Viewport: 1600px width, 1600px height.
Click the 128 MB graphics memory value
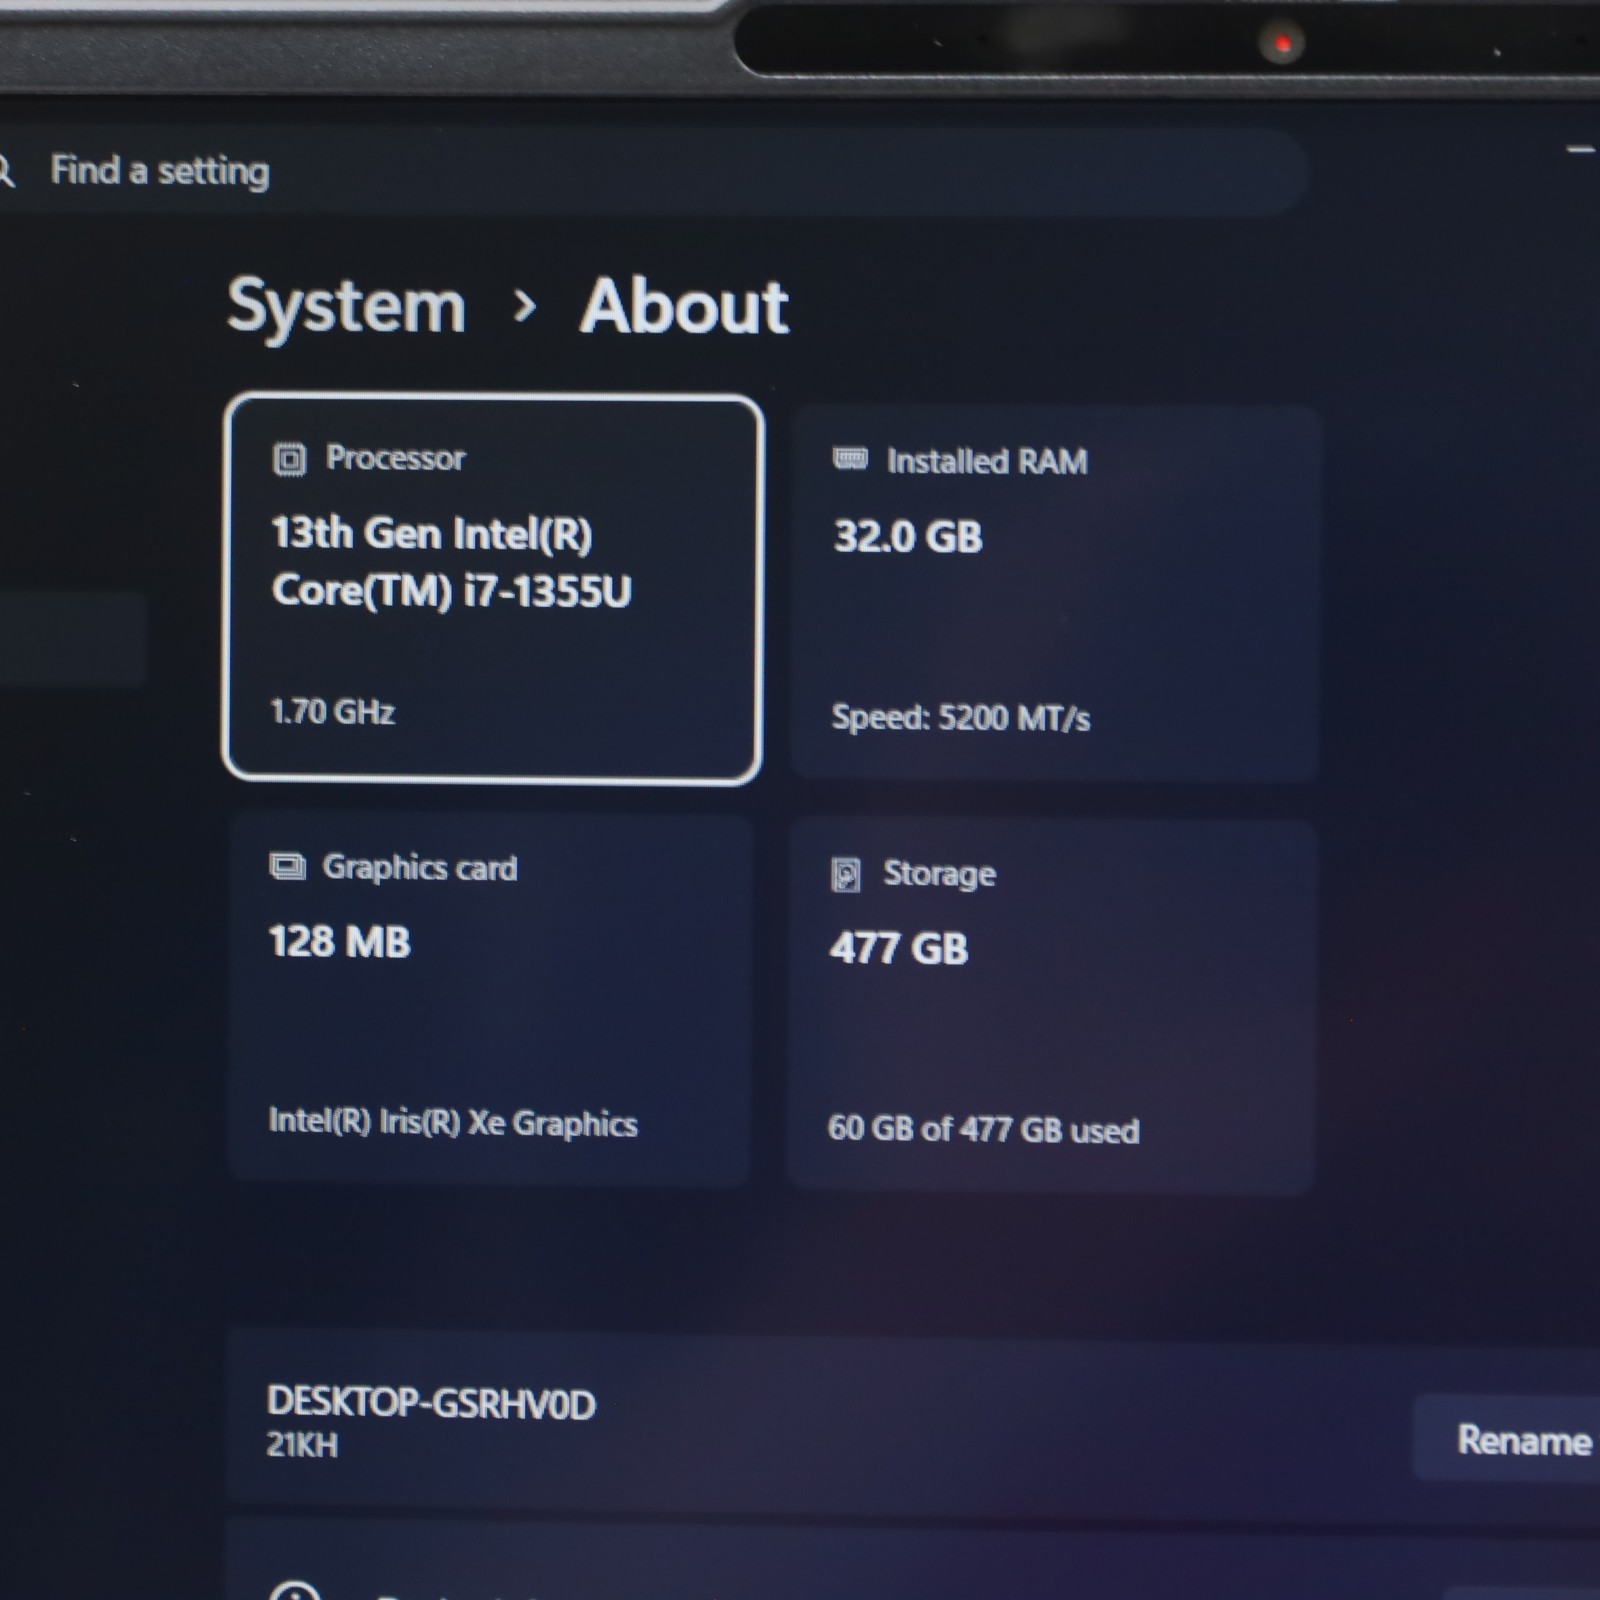click(340, 942)
